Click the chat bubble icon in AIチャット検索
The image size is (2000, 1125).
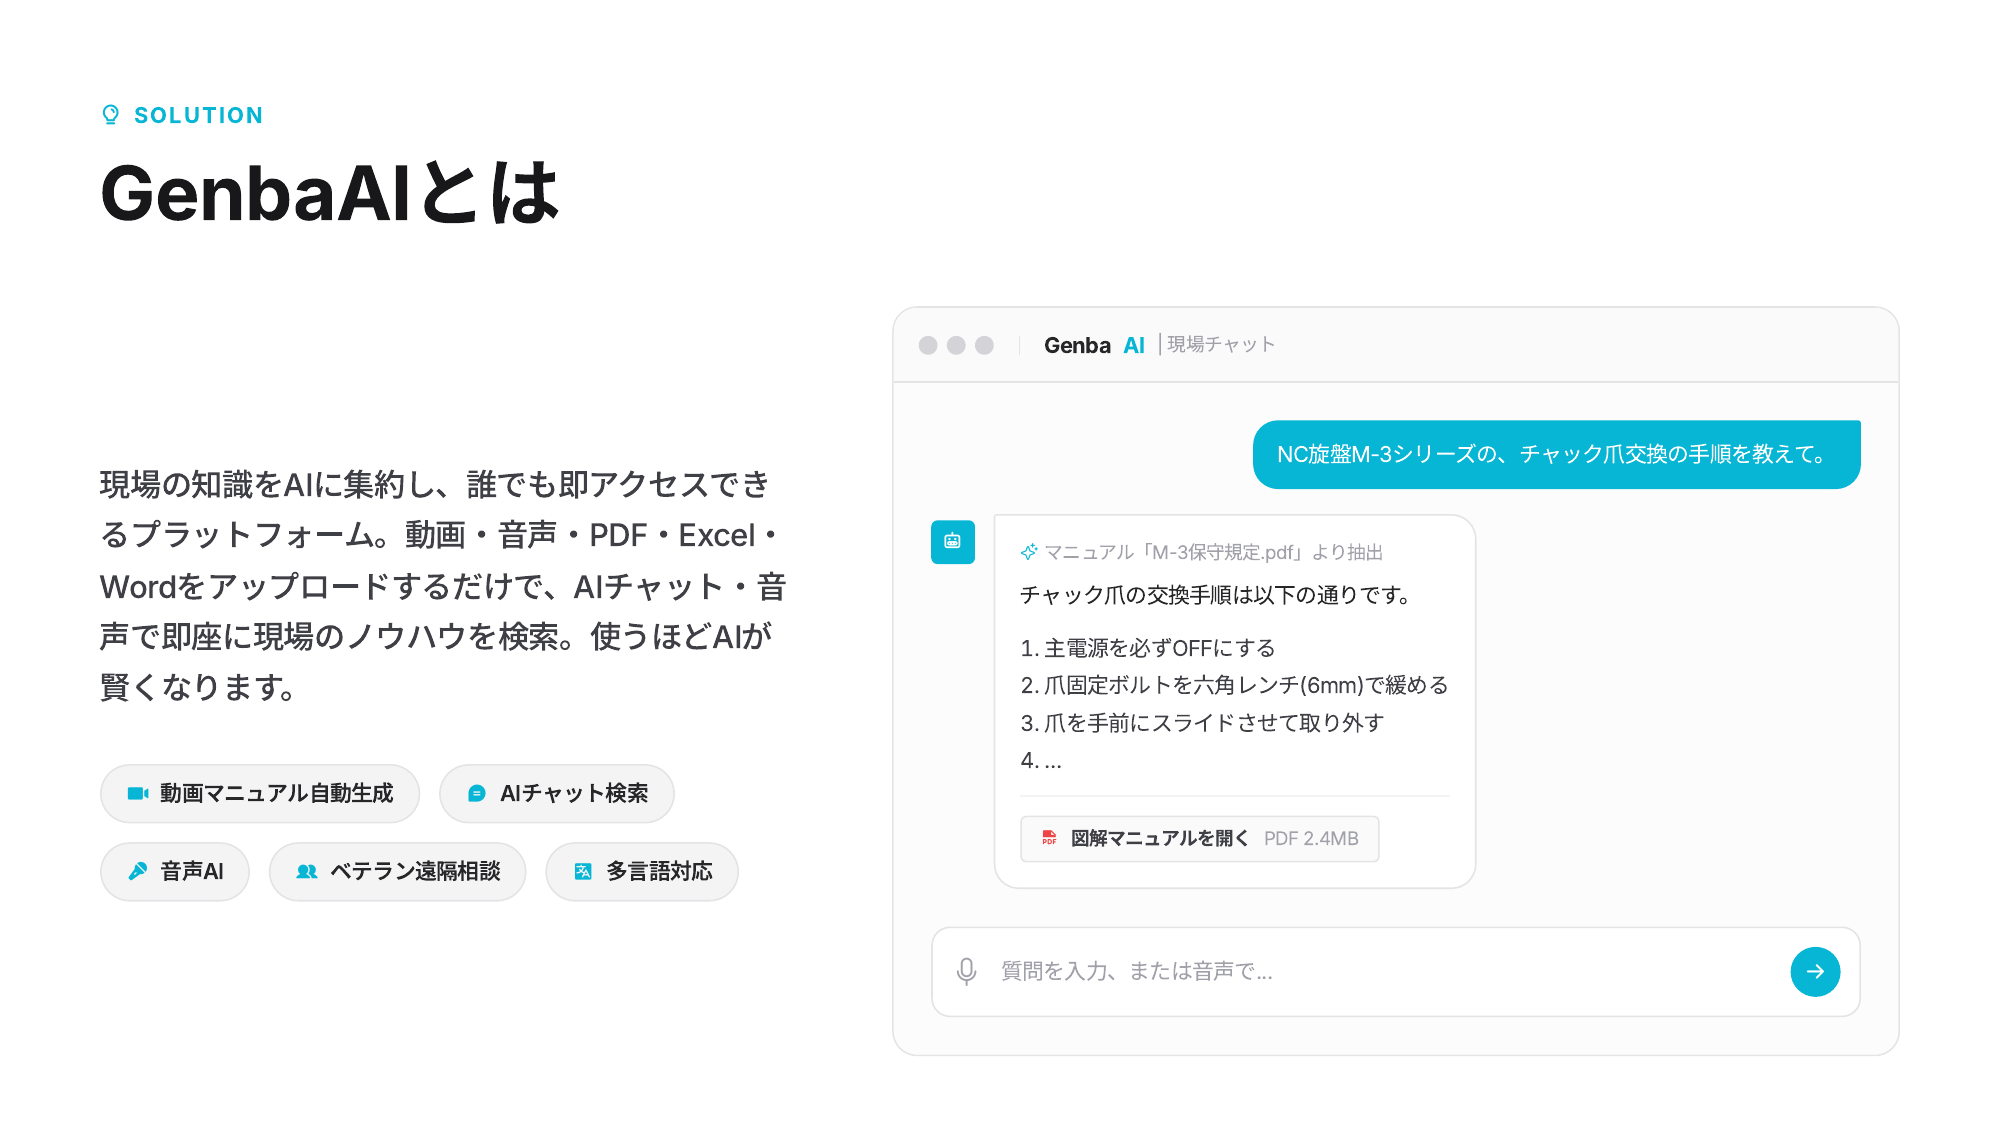477,793
